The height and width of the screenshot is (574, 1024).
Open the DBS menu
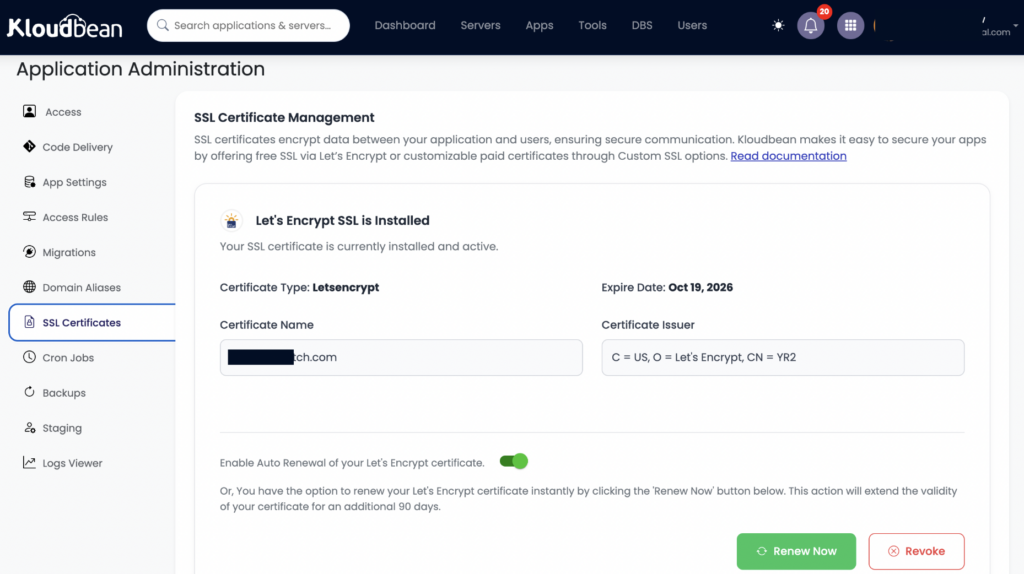[x=642, y=25]
